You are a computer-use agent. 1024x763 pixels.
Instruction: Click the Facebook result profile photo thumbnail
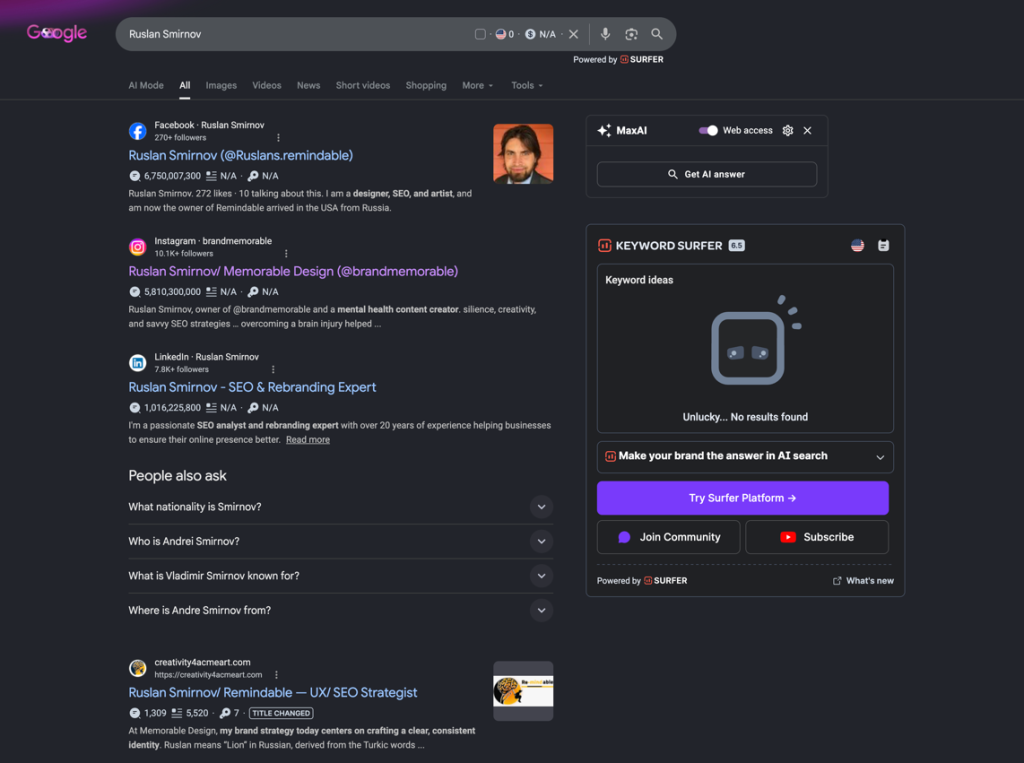(x=523, y=154)
